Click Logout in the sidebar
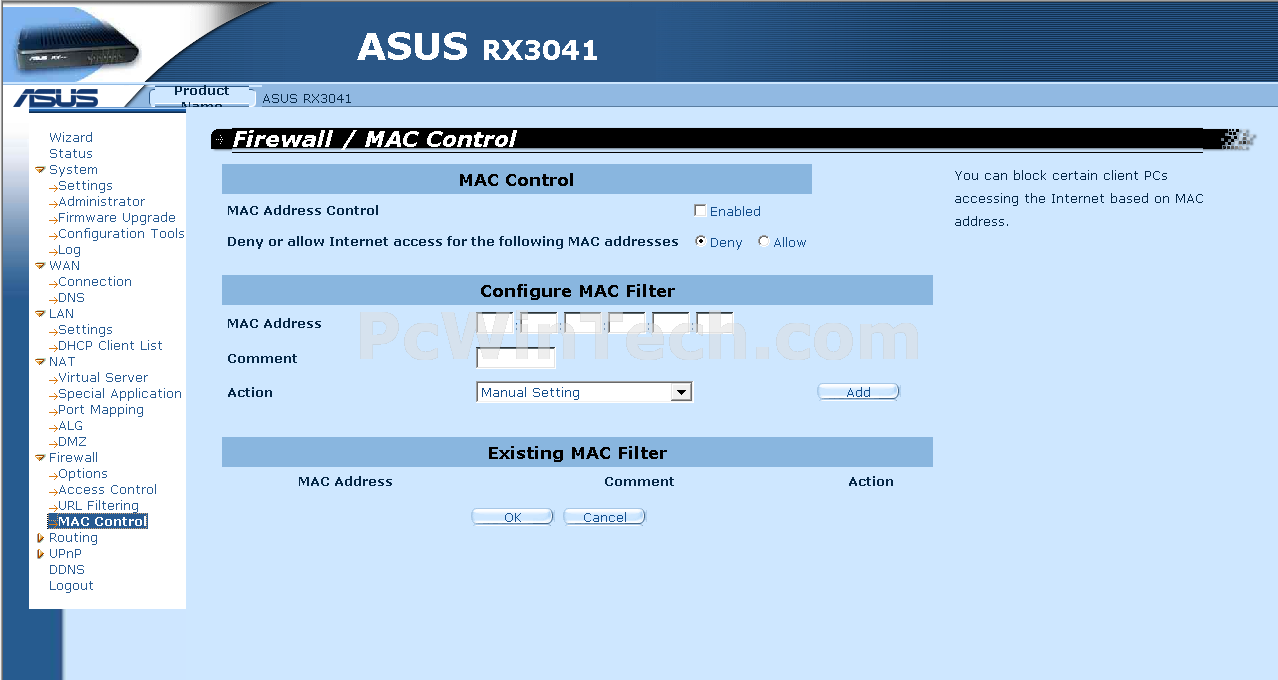1278x680 pixels. (71, 586)
